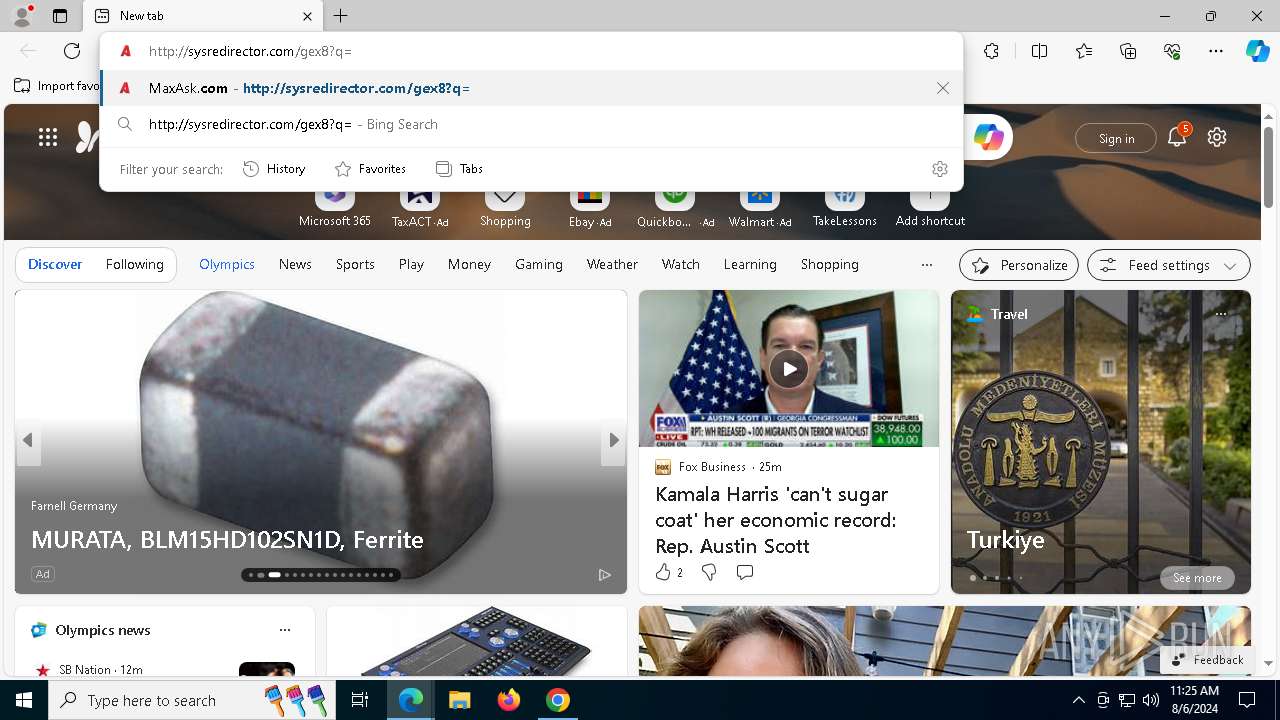Viewport: 1280px width, 720px height.
Task: Open Windows Start menu
Action: click(24, 700)
